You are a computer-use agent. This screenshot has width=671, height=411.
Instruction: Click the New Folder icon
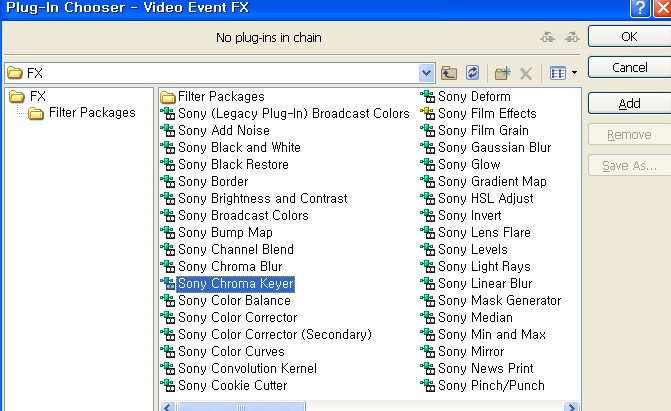click(x=502, y=73)
